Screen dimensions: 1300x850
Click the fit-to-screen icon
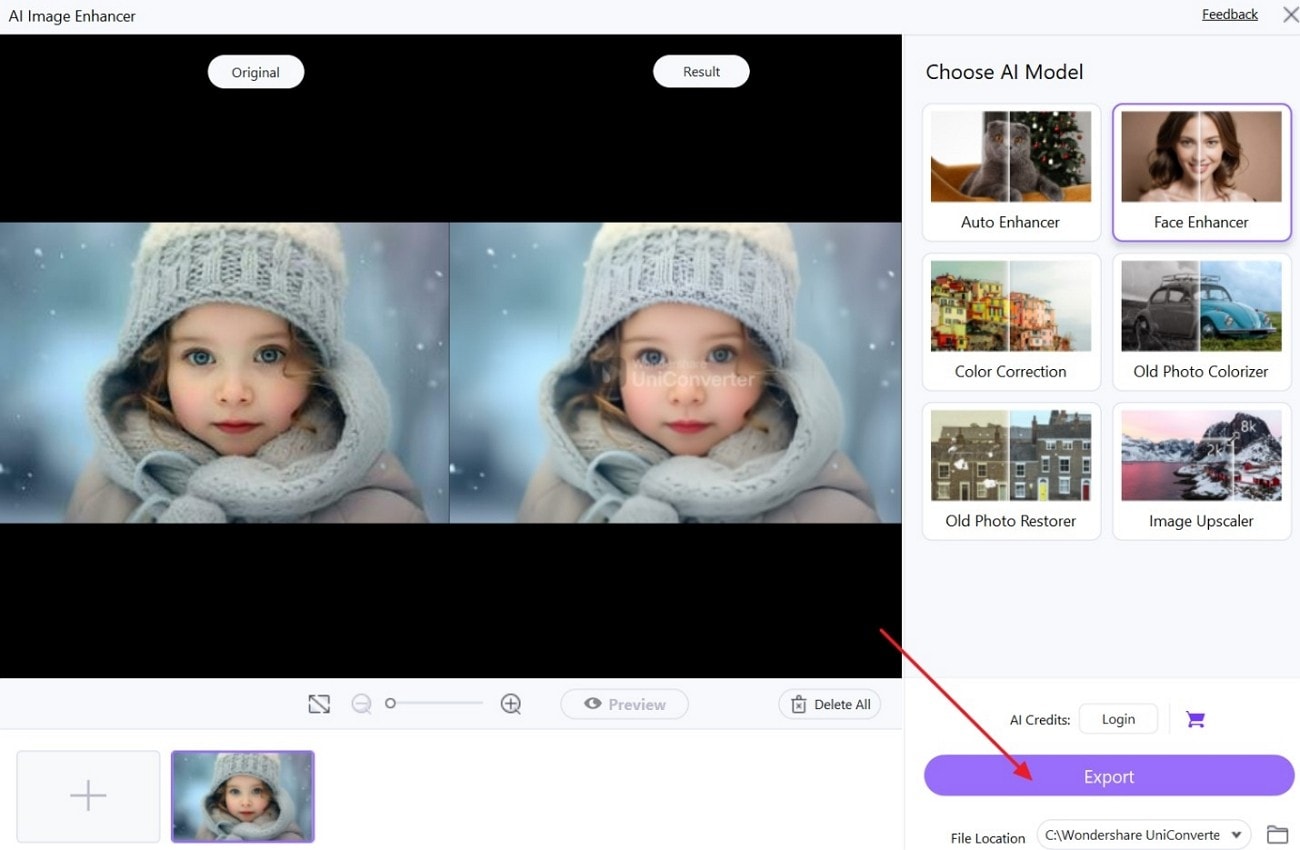(x=319, y=704)
